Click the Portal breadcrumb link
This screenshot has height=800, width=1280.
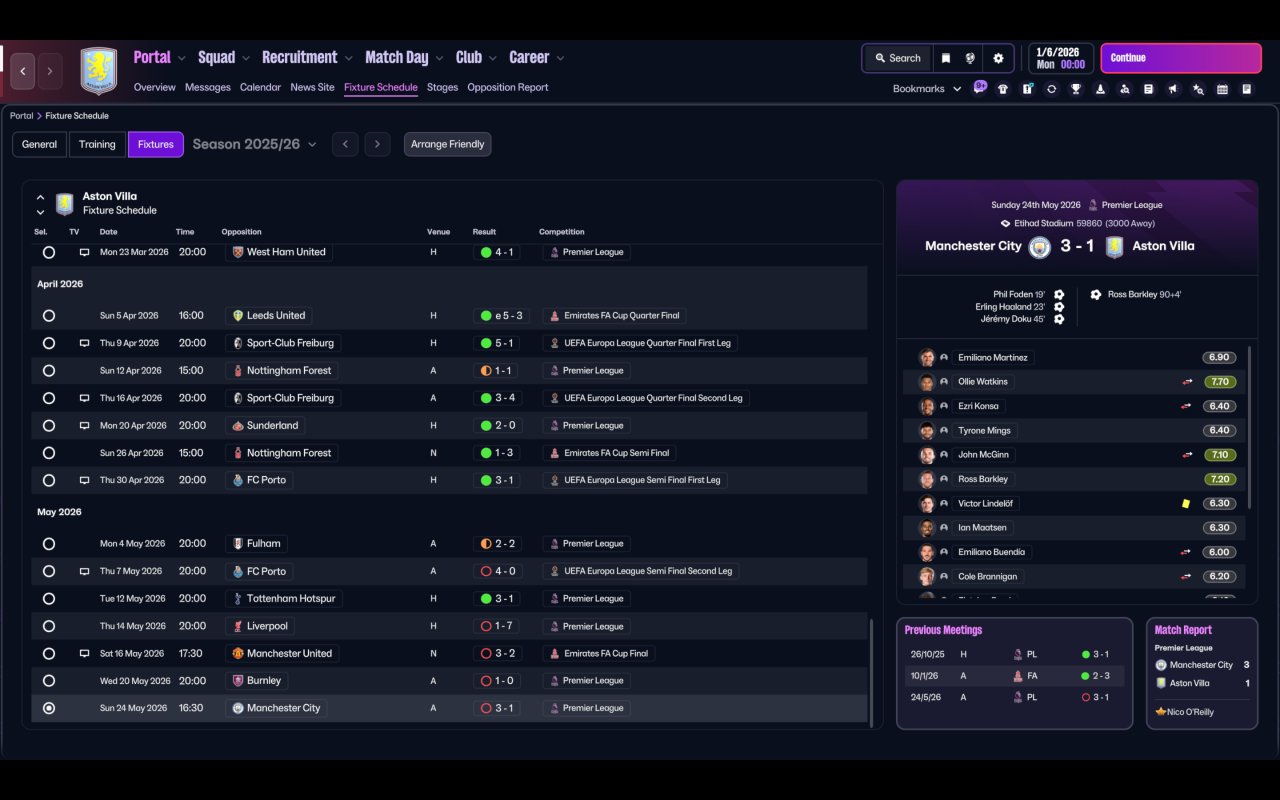point(21,116)
